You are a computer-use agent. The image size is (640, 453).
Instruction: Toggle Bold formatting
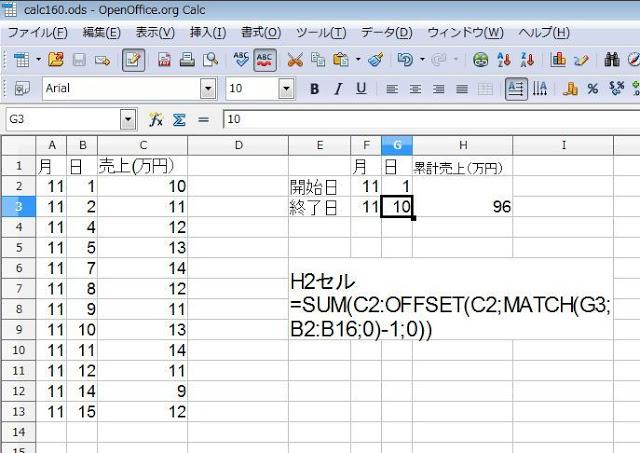pos(313,89)
